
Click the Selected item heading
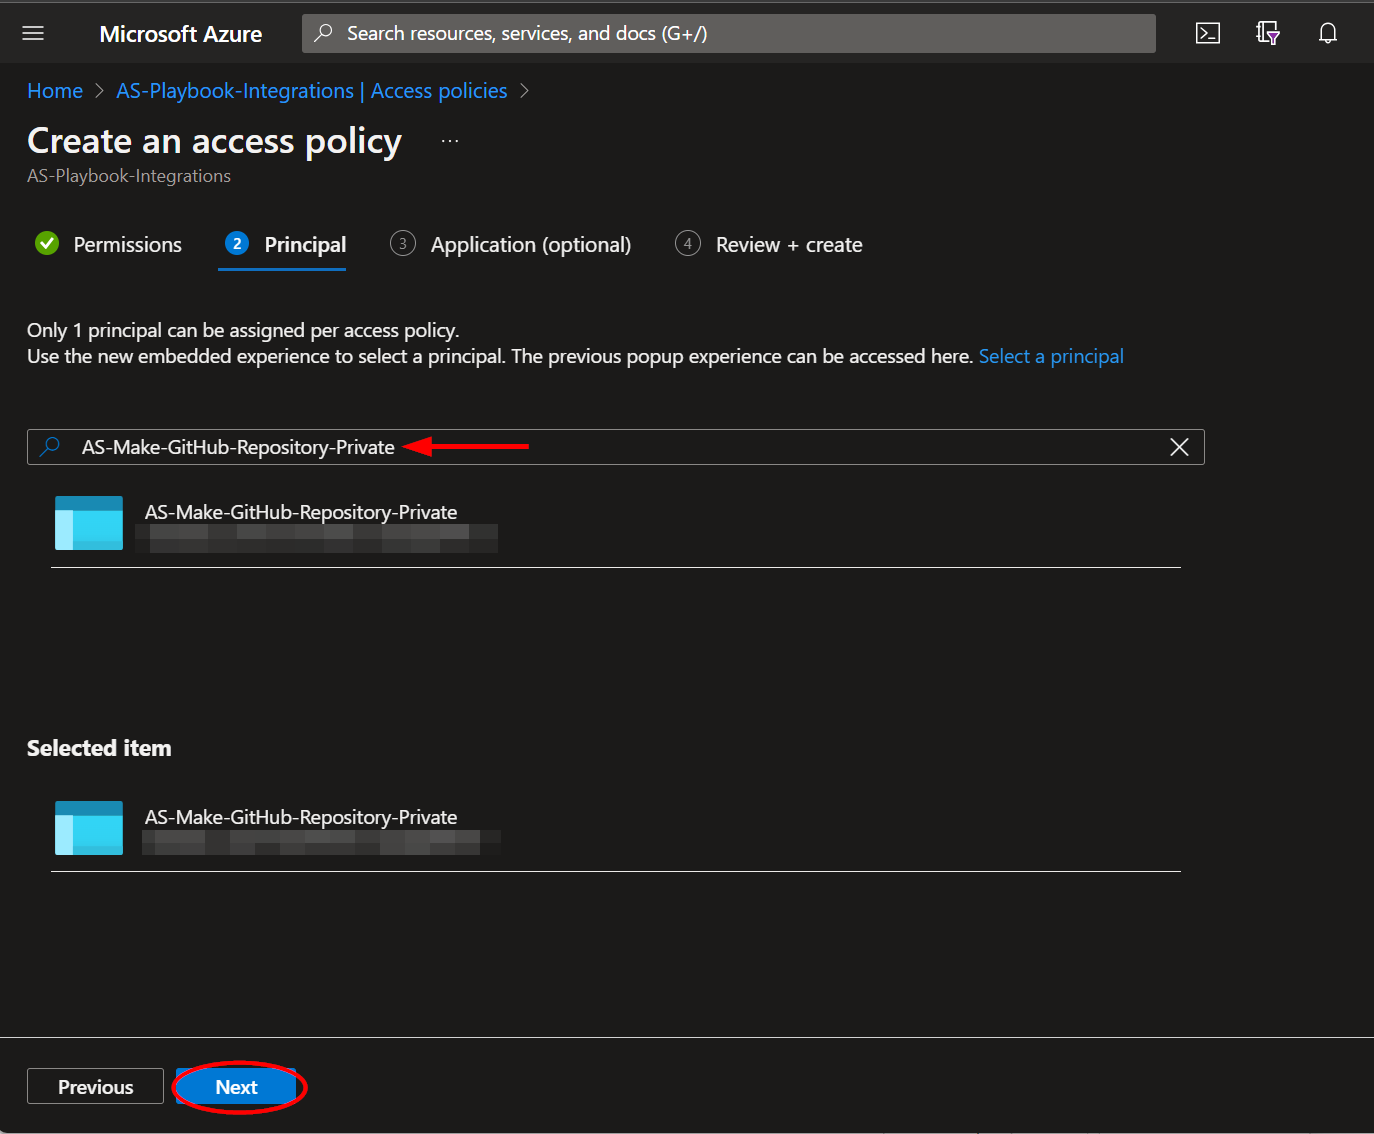[99, 748]
